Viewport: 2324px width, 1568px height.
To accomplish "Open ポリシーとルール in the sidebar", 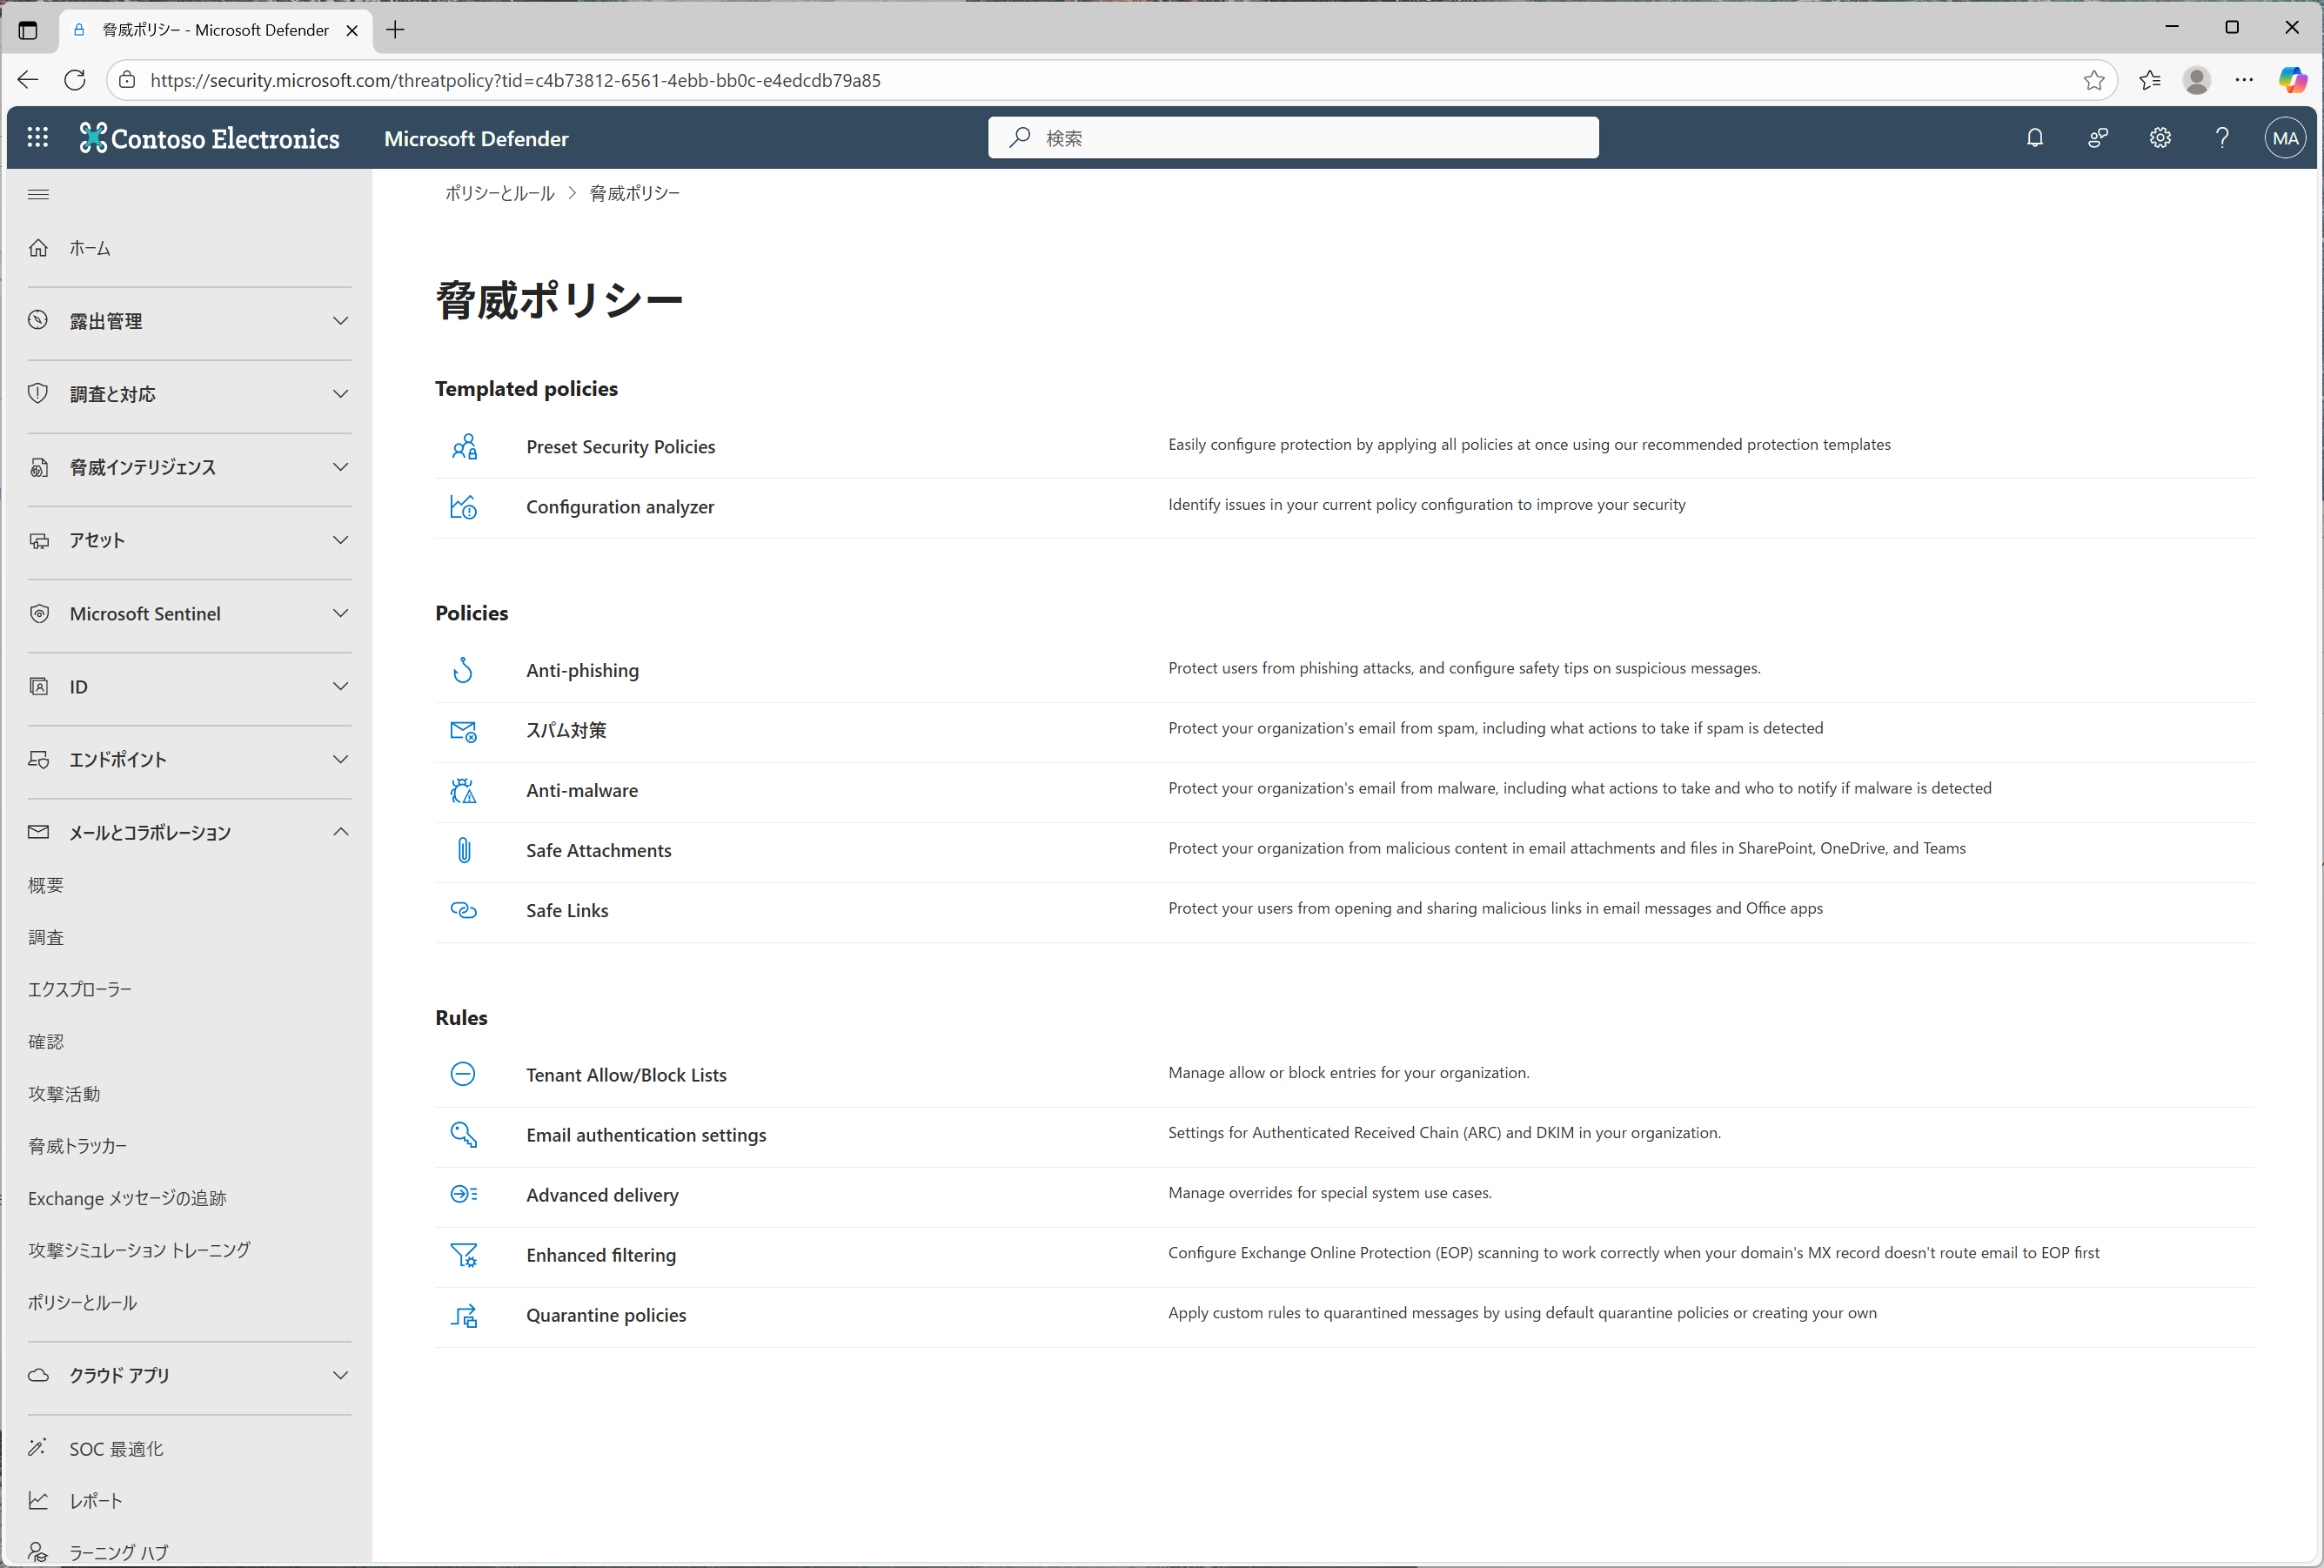I will (82, 1302).
